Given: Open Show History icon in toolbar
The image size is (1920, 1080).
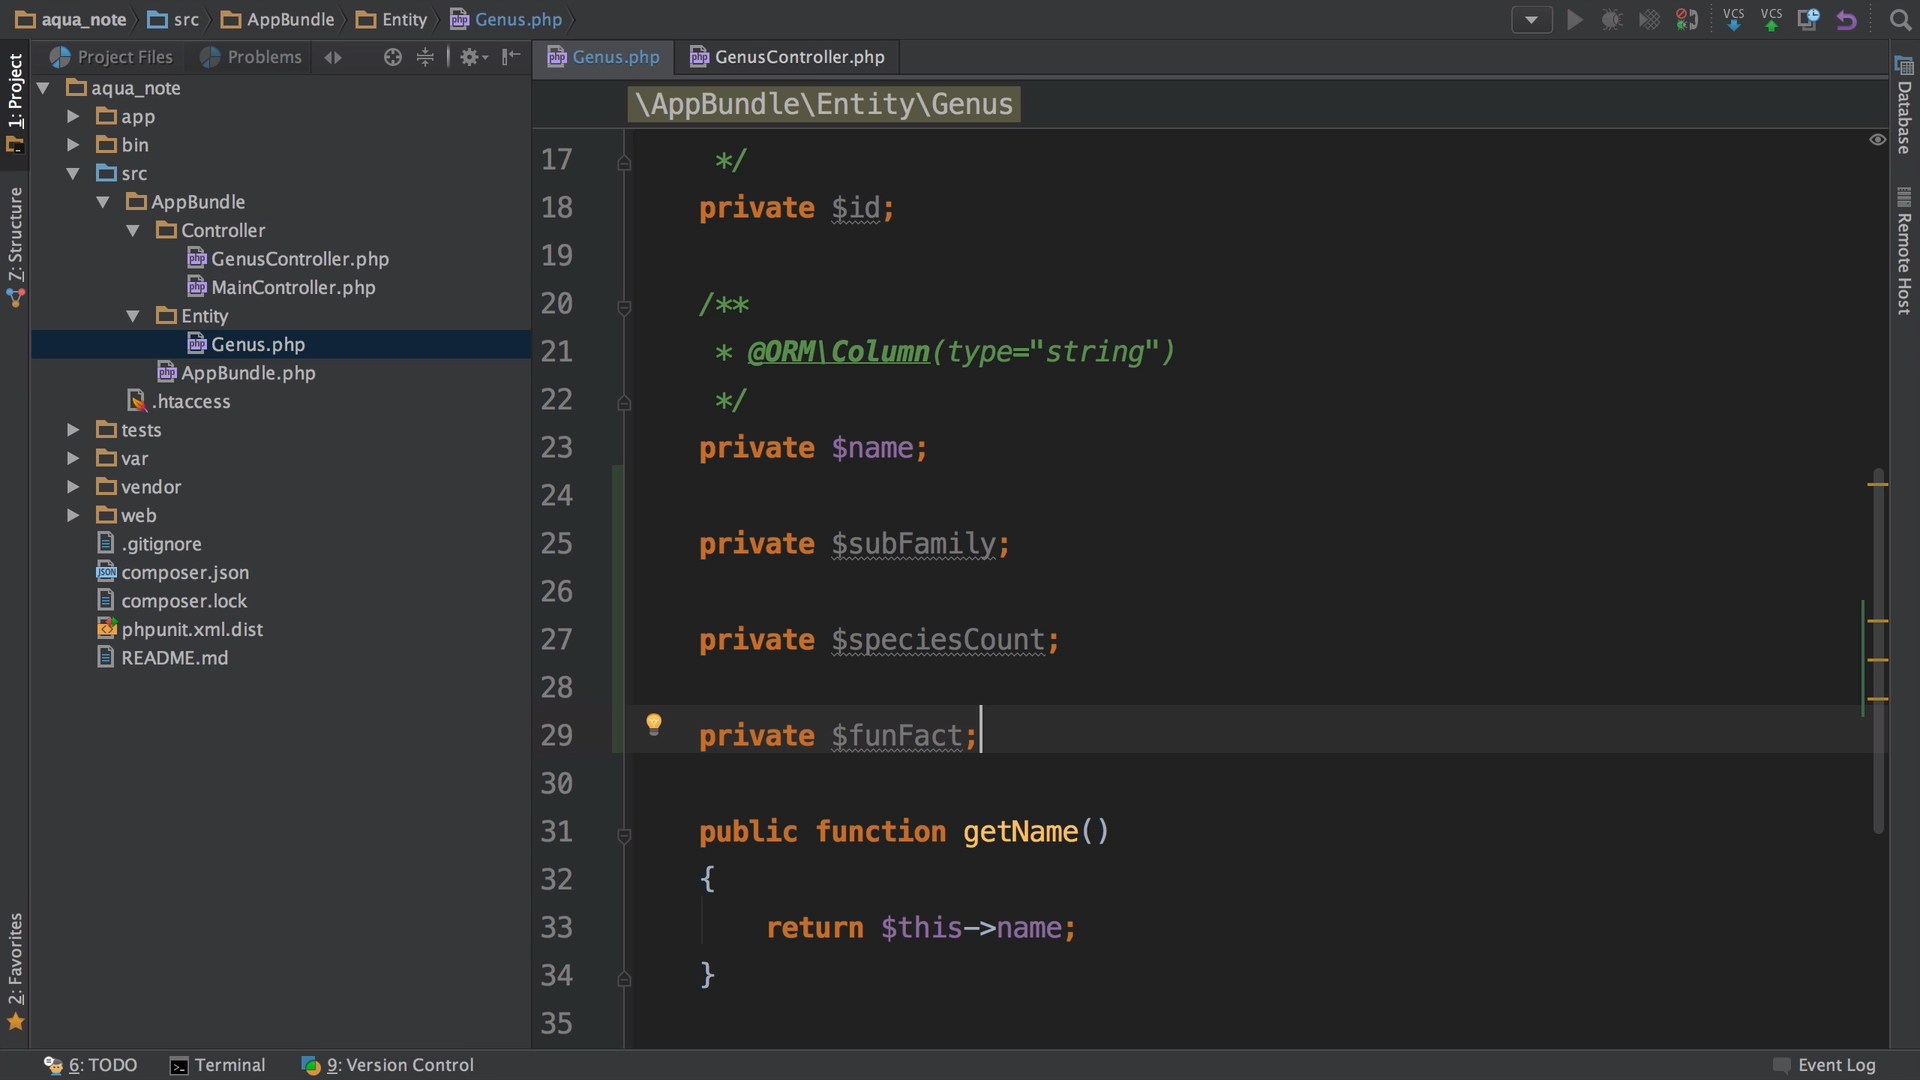Looking at the screenshot, I should coord(1808,20).
